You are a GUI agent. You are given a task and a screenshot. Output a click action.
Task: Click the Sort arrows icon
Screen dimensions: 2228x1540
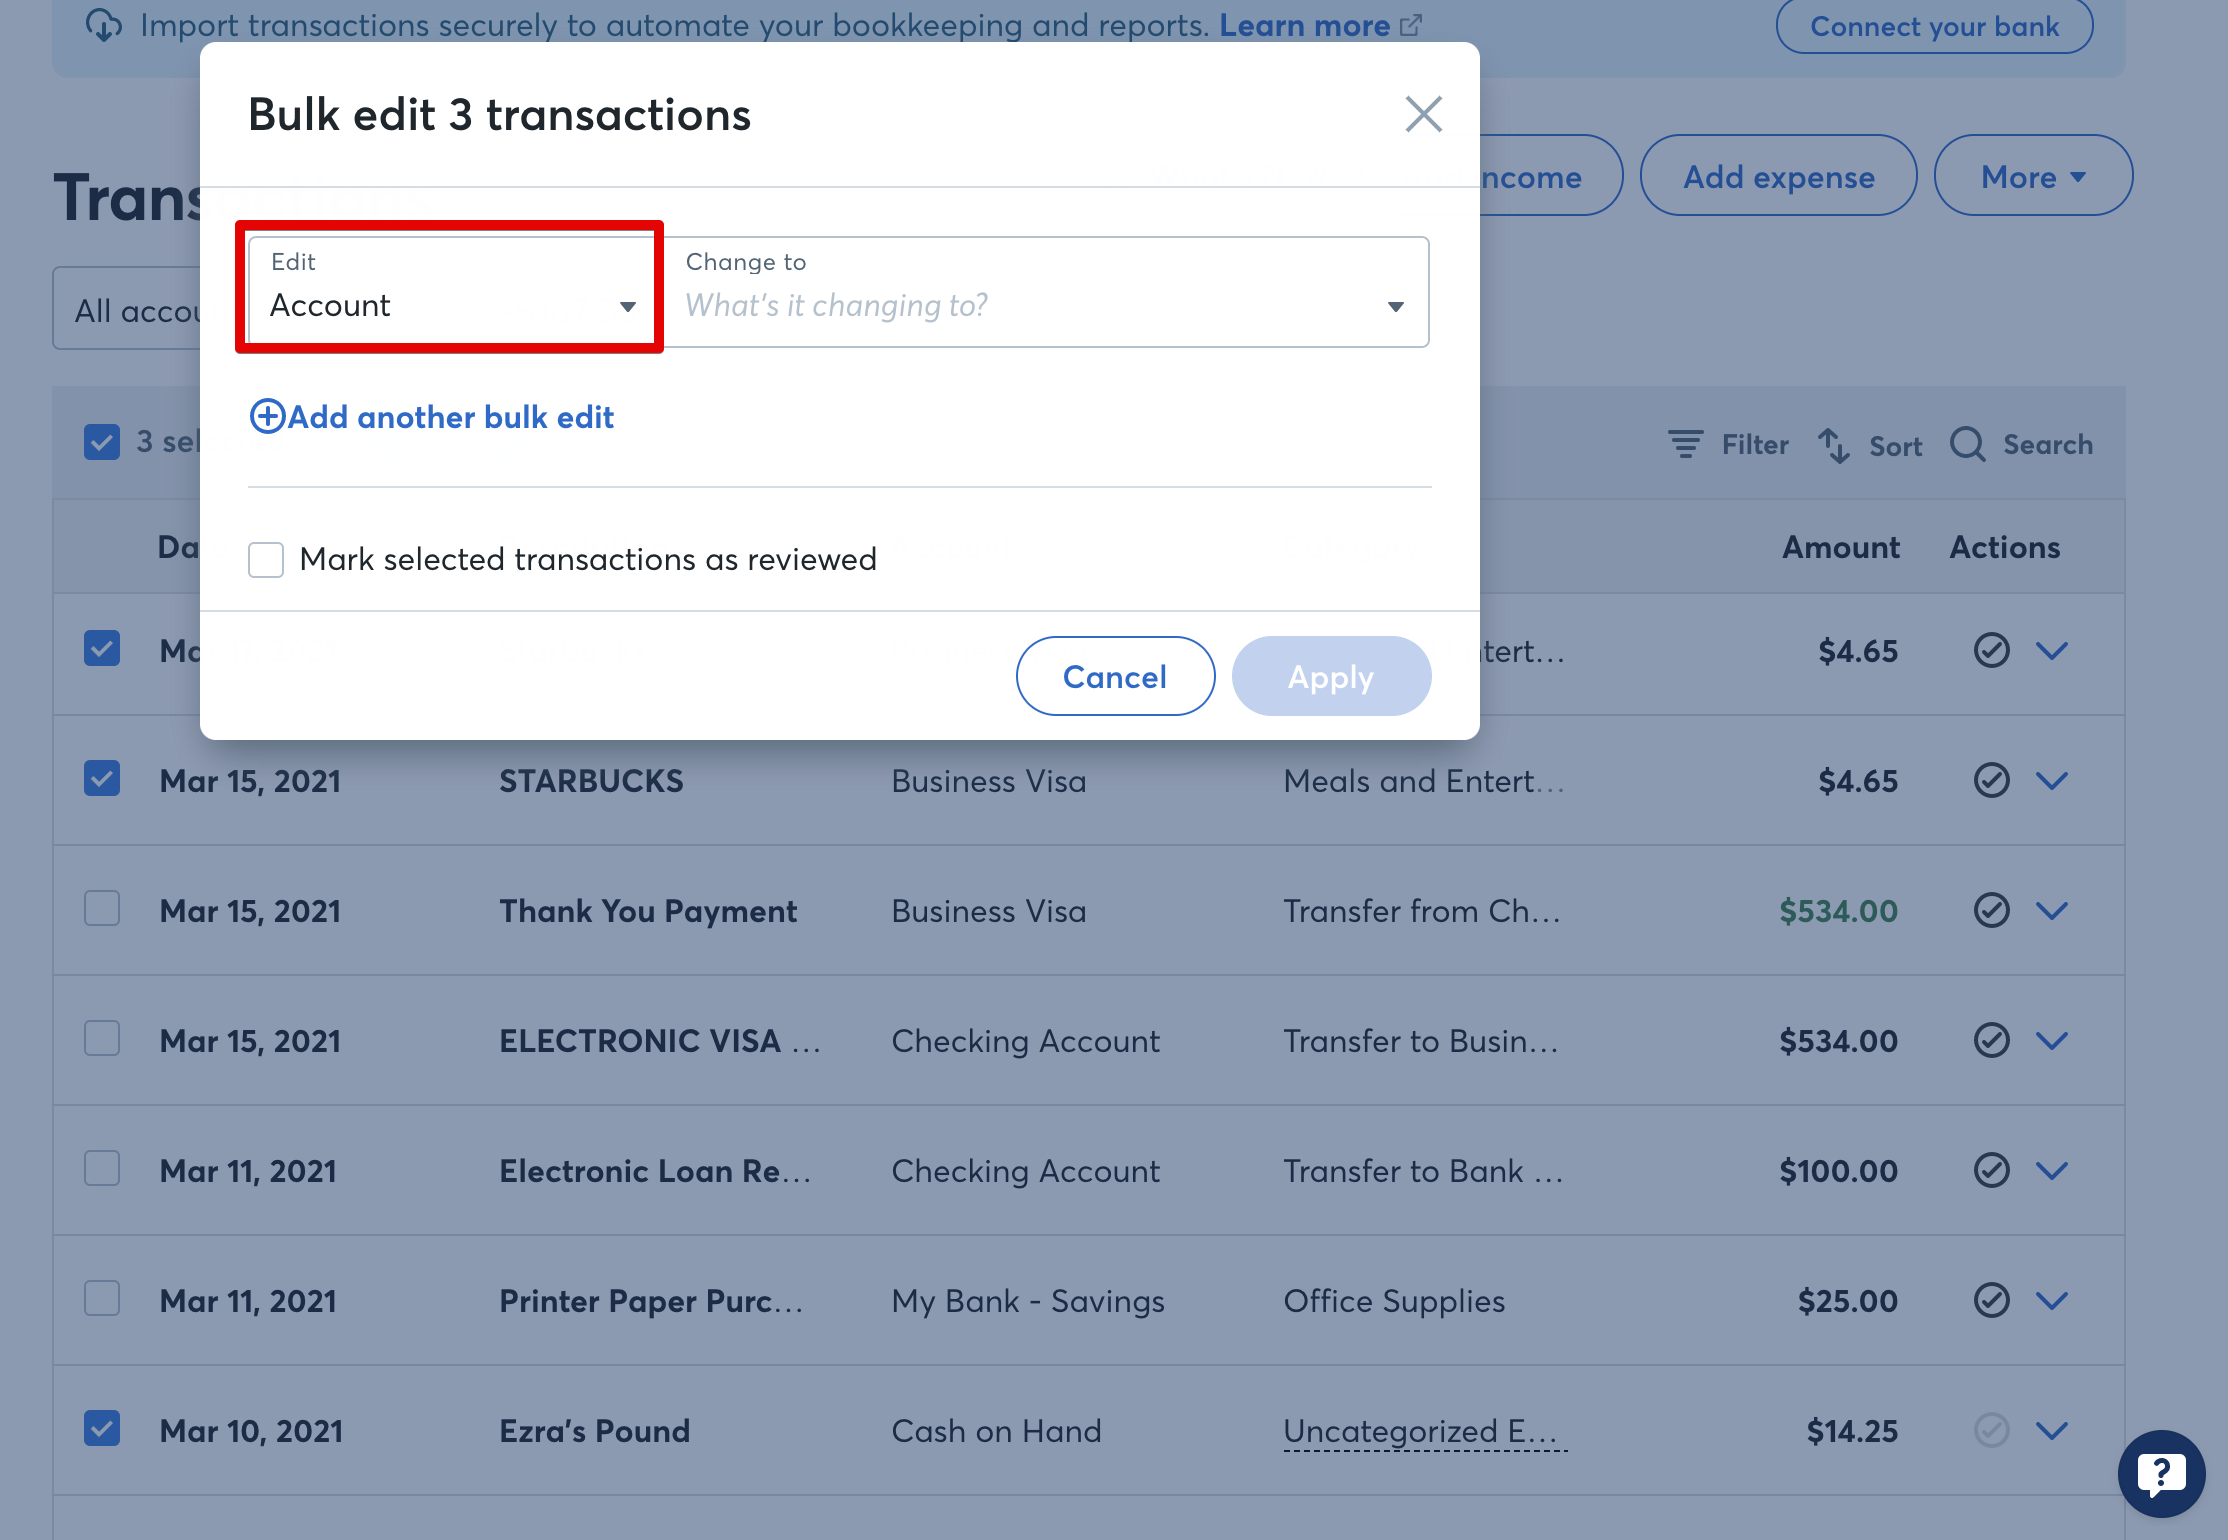(x=1833, y=445)
